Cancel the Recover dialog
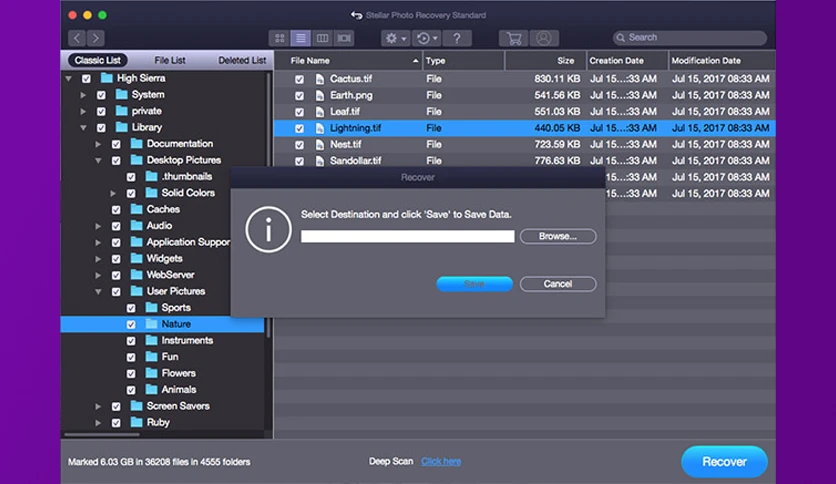 (x=558, y=284)
